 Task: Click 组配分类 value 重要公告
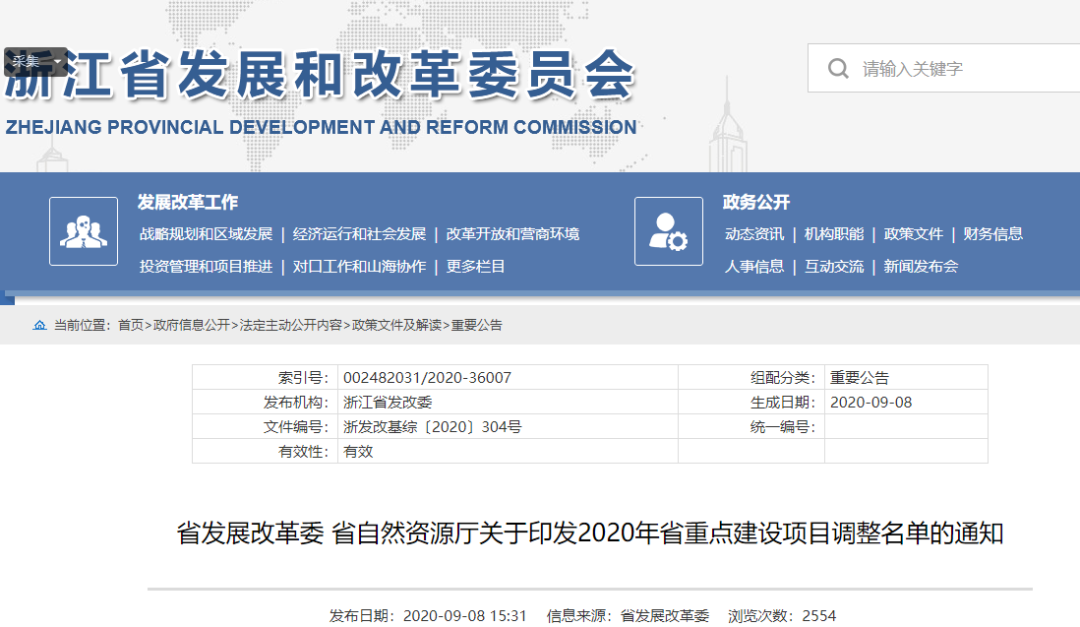pyautogui.click(x=859, y=378)
